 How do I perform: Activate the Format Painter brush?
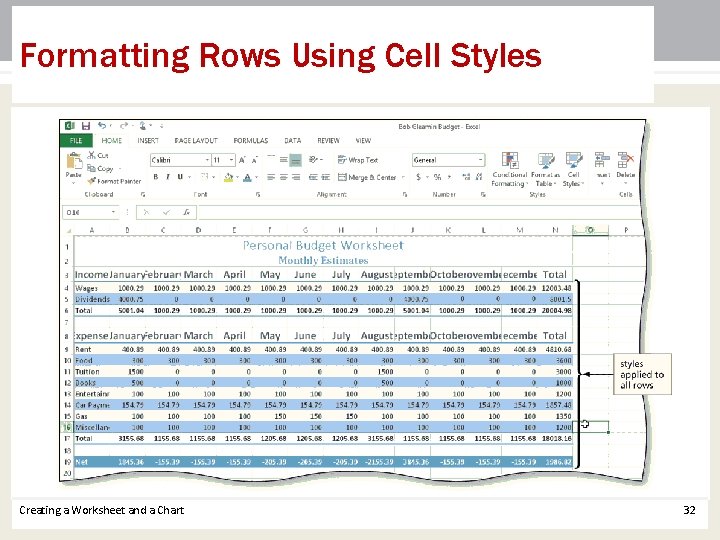click(91, 181)
